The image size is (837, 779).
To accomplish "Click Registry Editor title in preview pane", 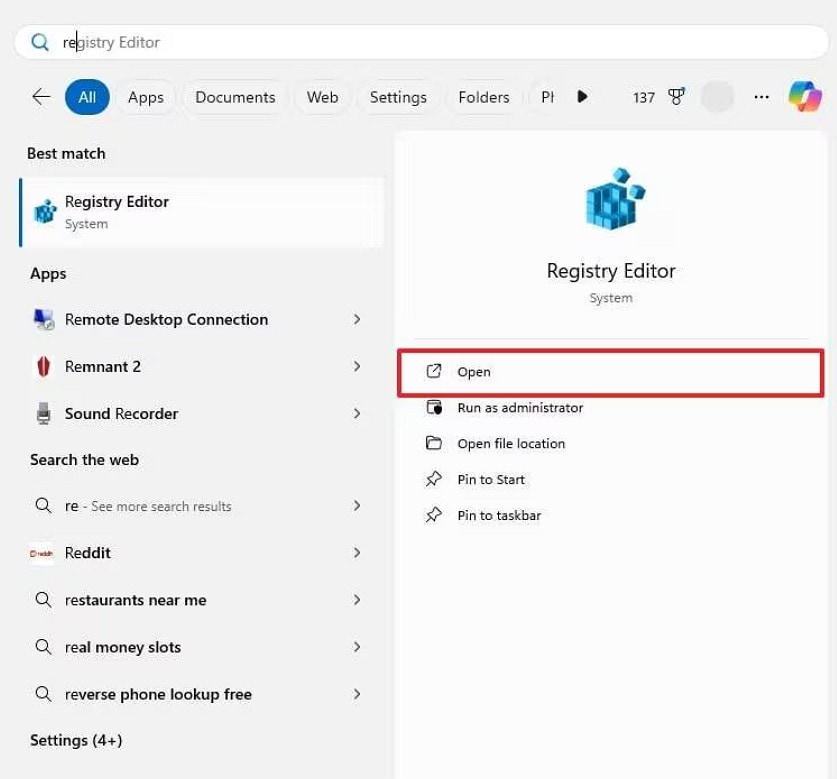I will (x=611, y=271).
